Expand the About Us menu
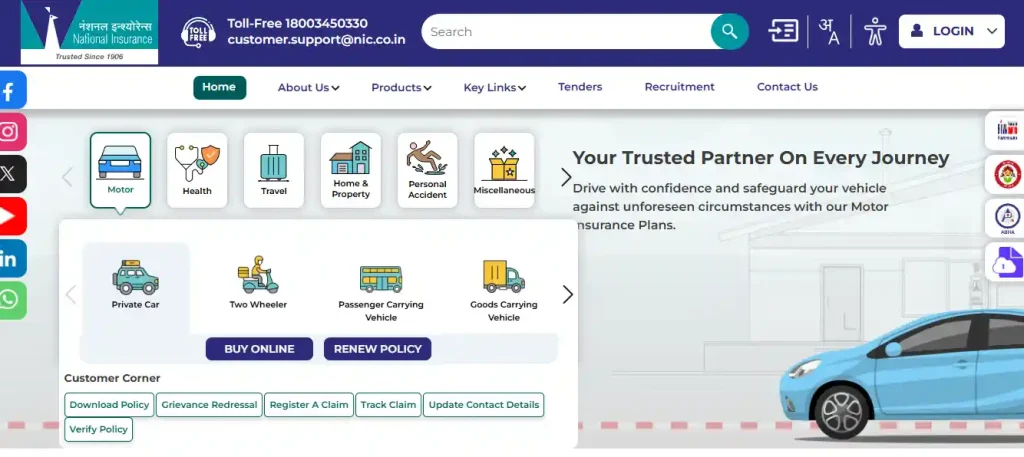 308,87
